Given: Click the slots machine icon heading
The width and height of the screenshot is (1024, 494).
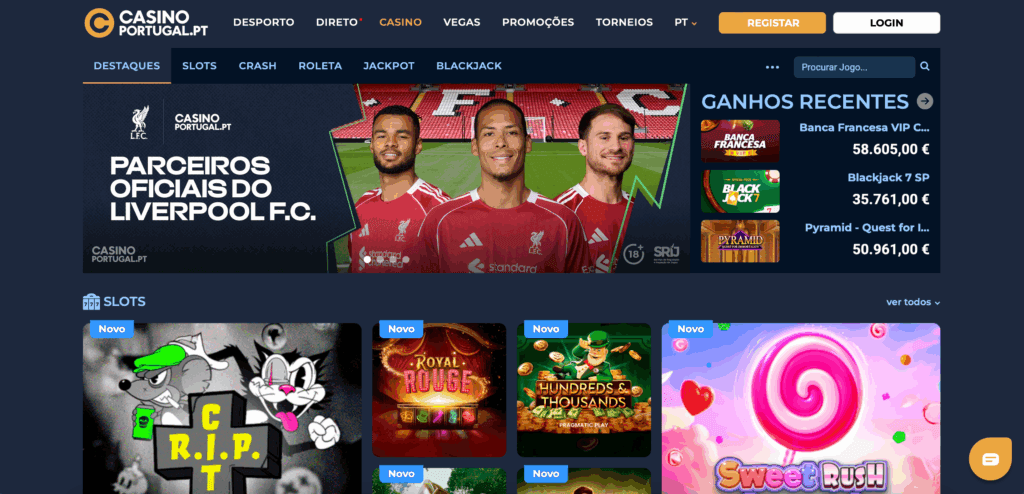Looking at the screenshot, I should tap(91, 301).
